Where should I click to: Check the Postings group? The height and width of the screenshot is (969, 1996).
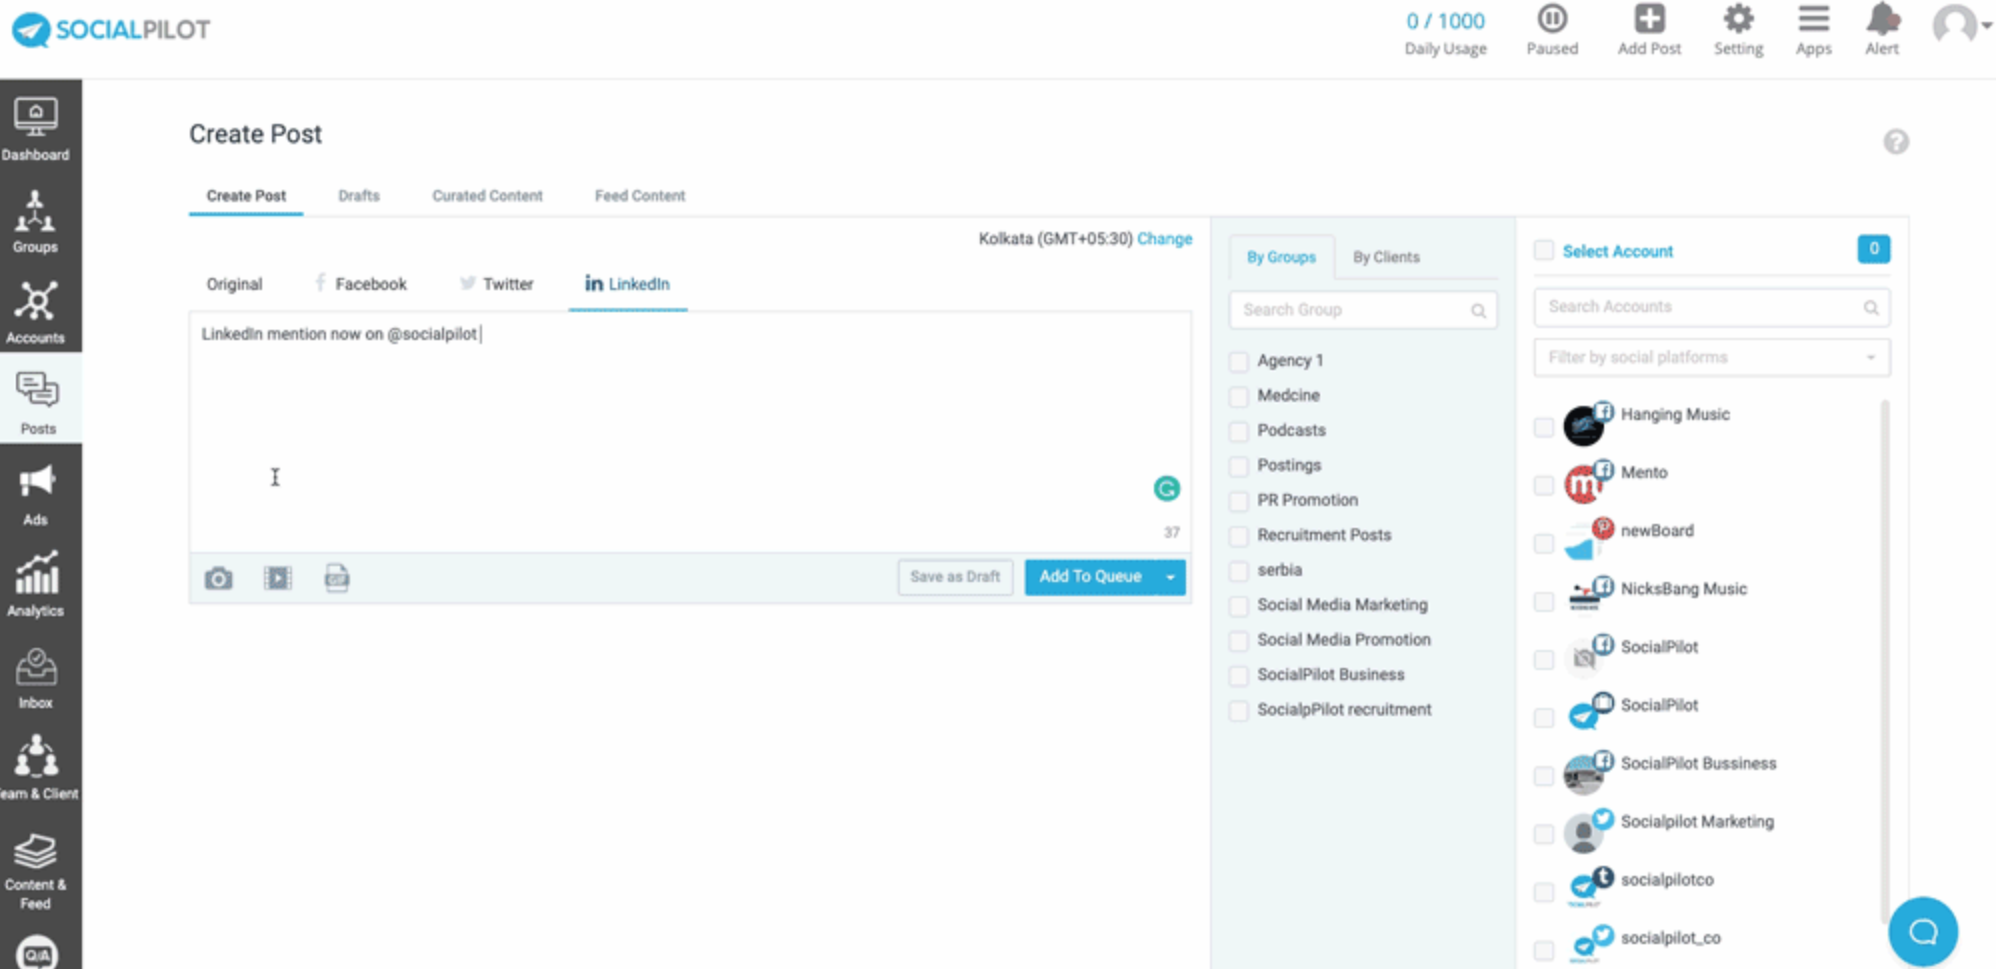1239,466
